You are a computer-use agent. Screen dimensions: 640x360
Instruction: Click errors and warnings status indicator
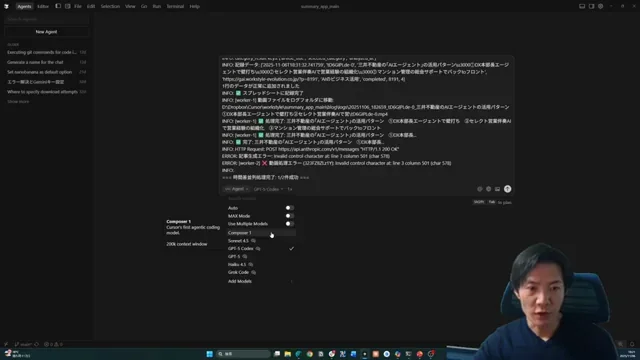53,344
